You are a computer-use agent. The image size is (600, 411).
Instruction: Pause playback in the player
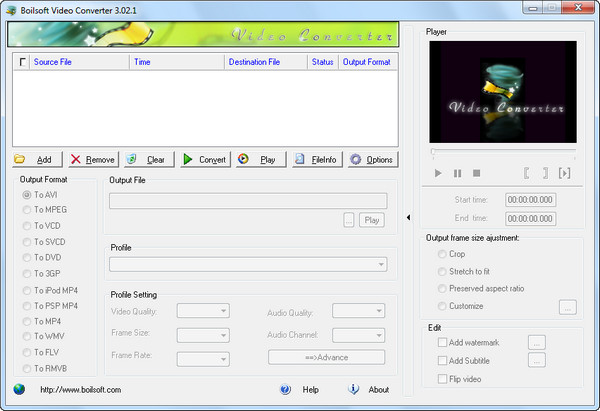point(457,173)
